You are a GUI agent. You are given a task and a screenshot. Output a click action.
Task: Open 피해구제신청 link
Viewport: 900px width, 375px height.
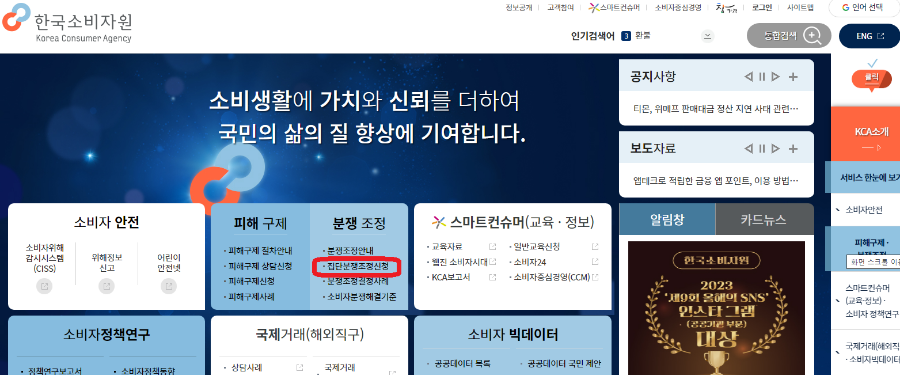251,281
